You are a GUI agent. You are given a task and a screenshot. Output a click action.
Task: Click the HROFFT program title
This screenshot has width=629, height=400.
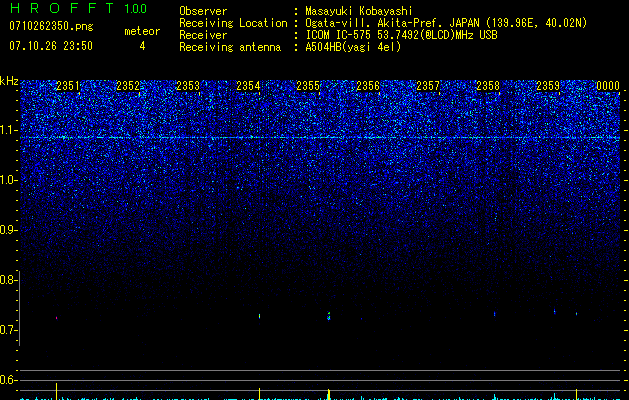(x=62, y=8)
